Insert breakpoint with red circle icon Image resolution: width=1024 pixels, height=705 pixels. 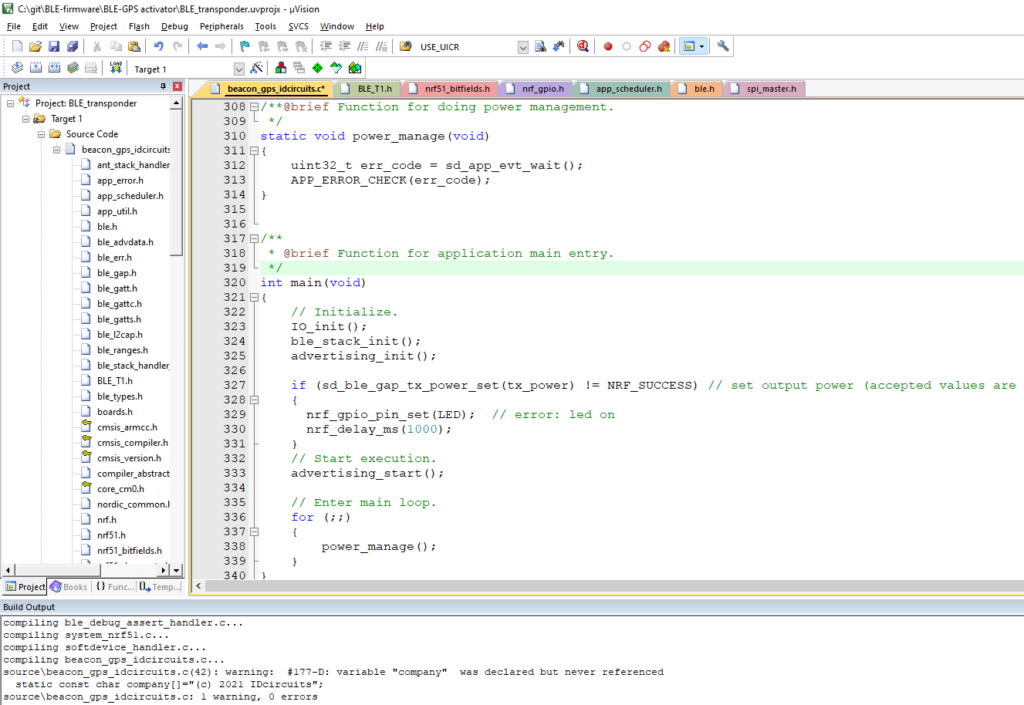click(607, 46)
